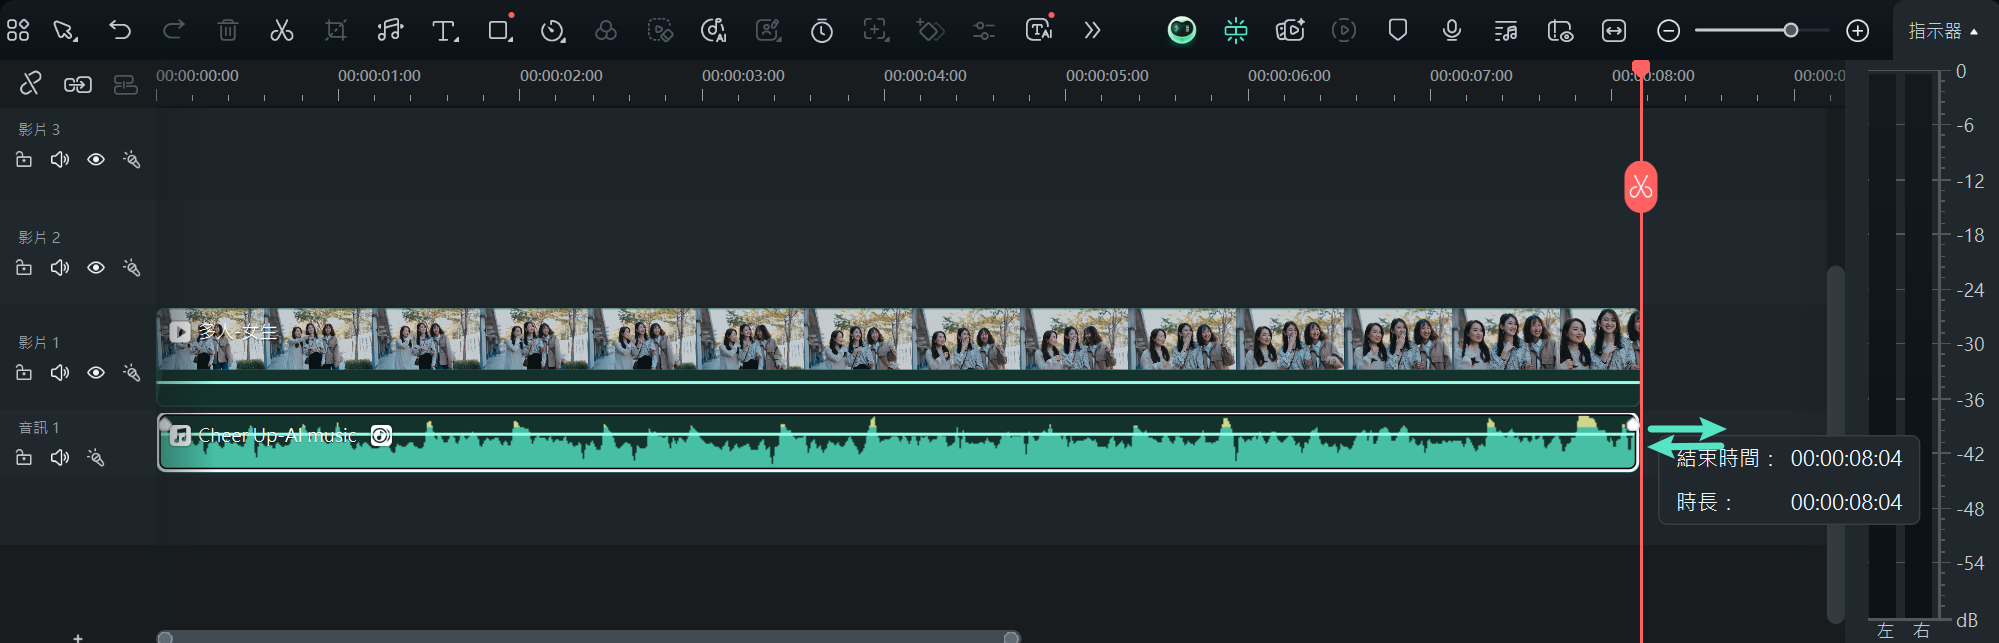Hide the 影片 3 track
This screenshot has height=643, width=1999.
point(96,159)
